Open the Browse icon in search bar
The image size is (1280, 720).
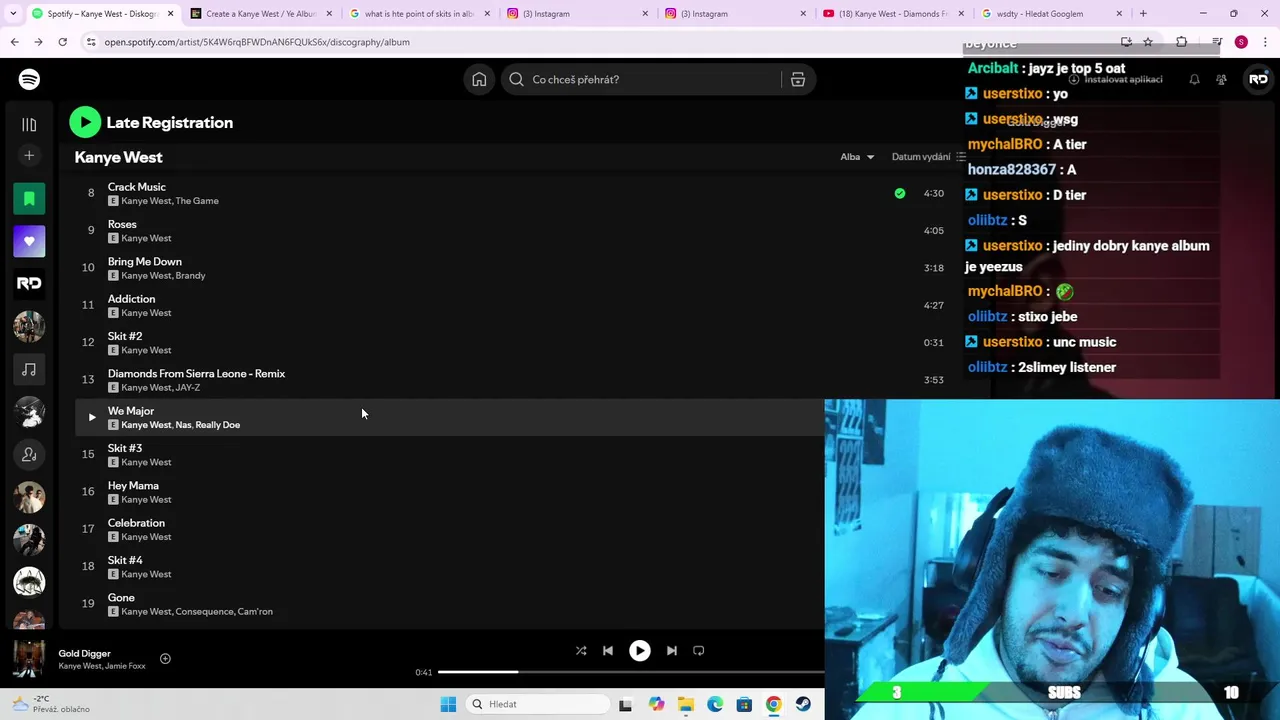798,79
